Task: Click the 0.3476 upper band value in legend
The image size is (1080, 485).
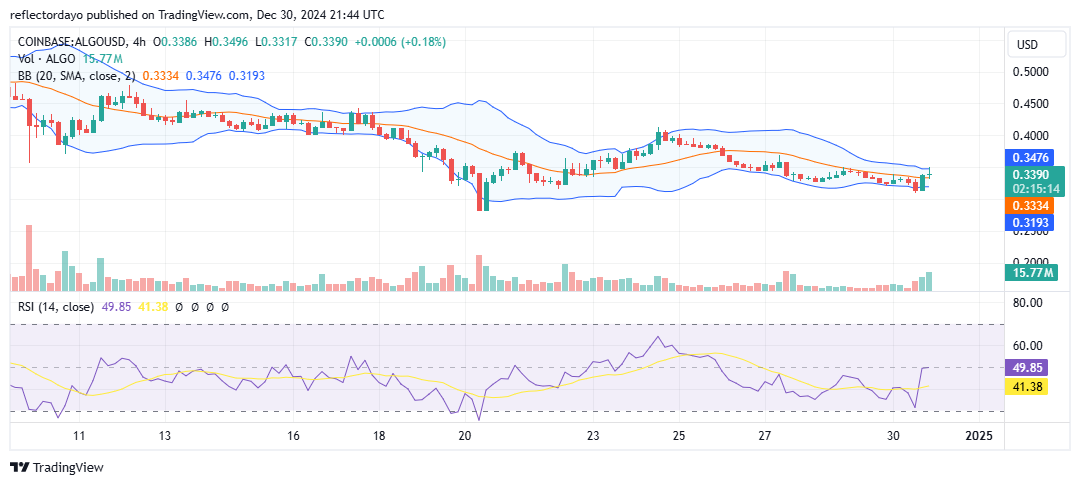Action: 203,75
